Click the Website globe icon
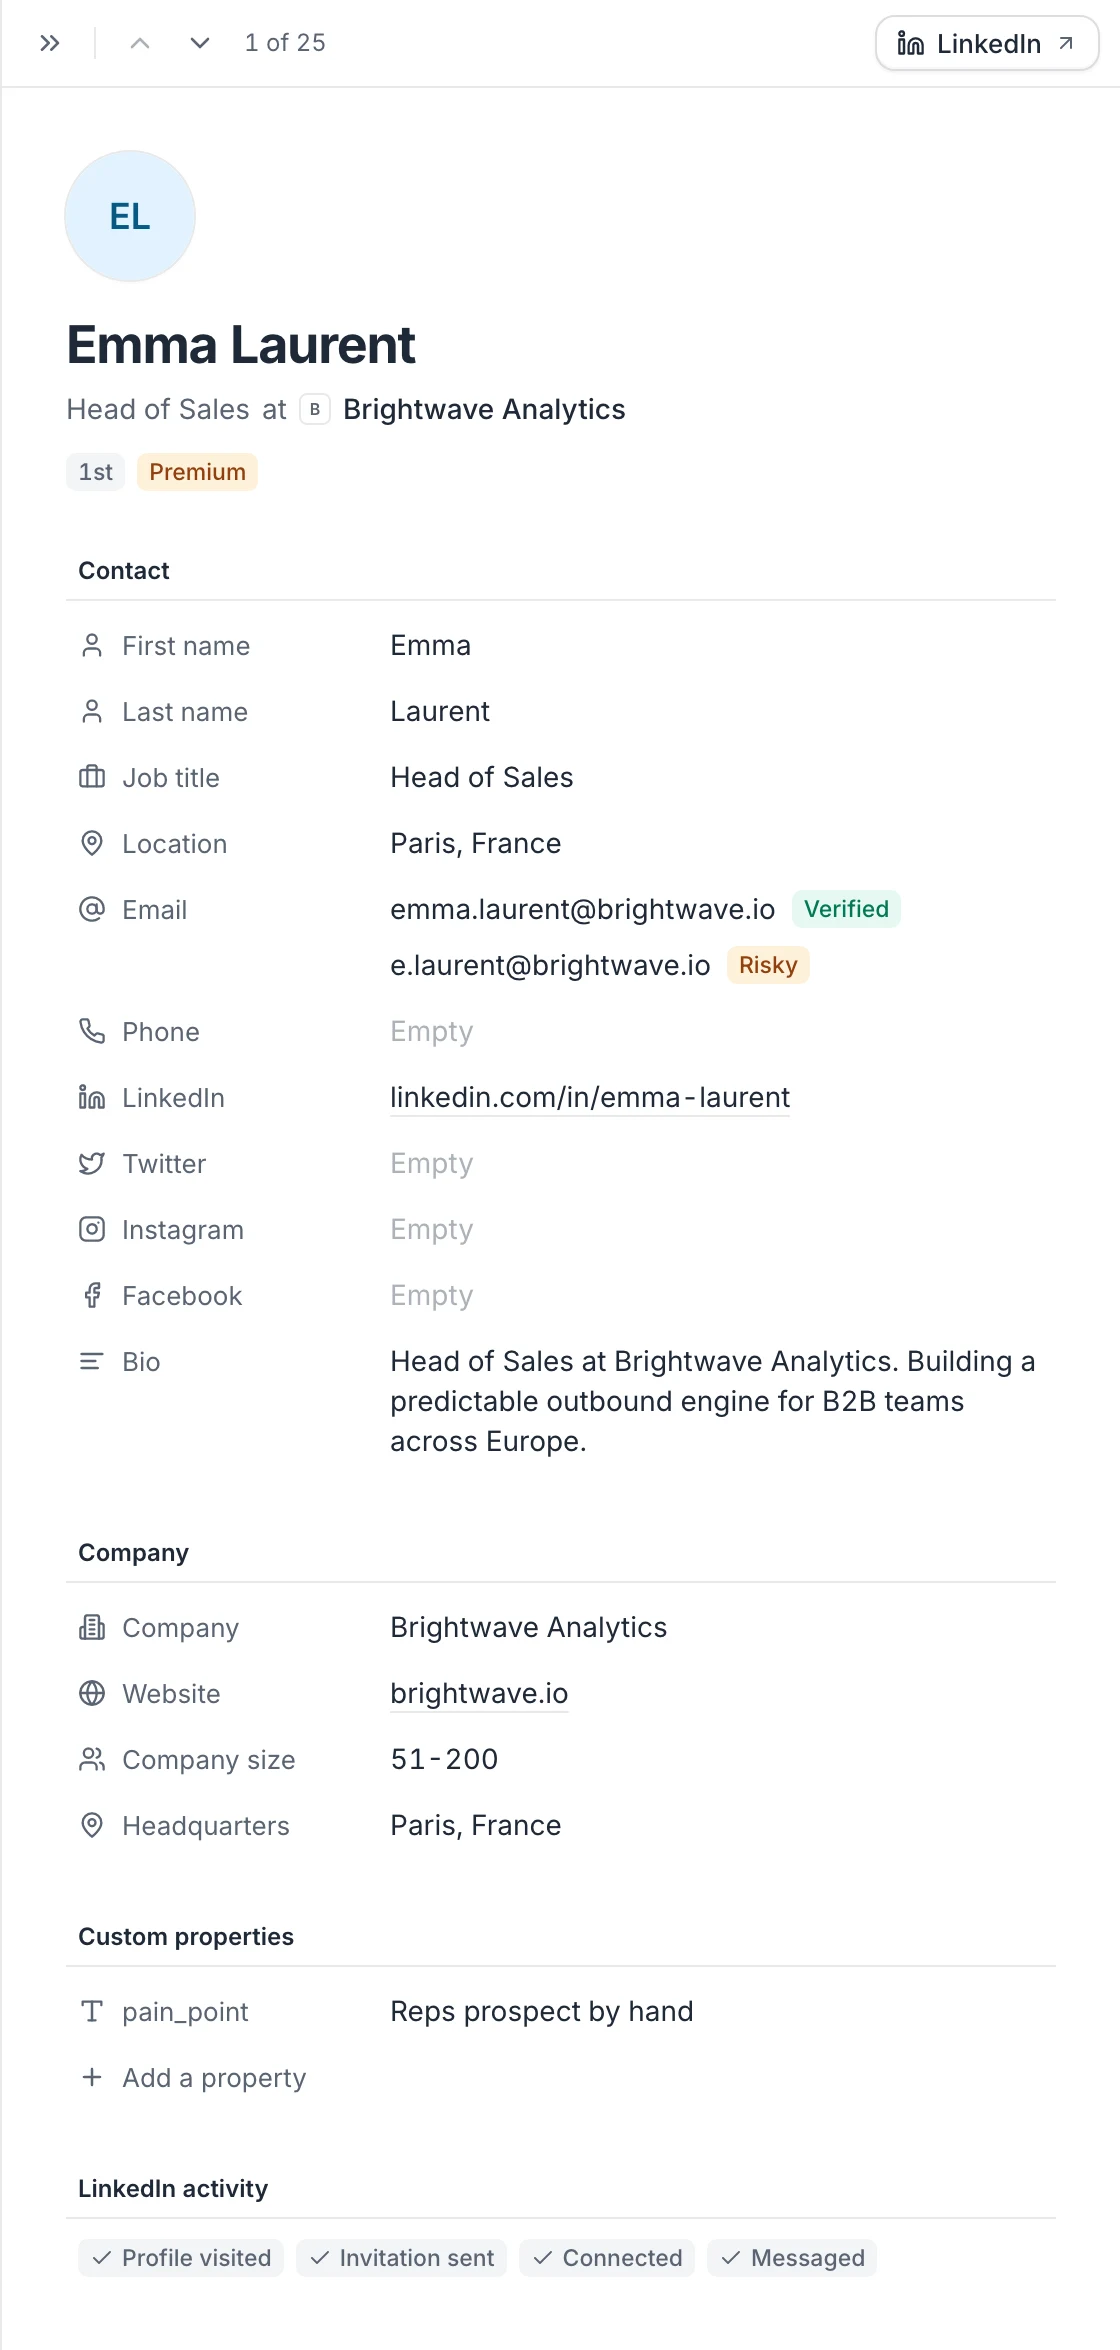This screenshot has width=1120, height=2350. click(x=92, y=1694)
